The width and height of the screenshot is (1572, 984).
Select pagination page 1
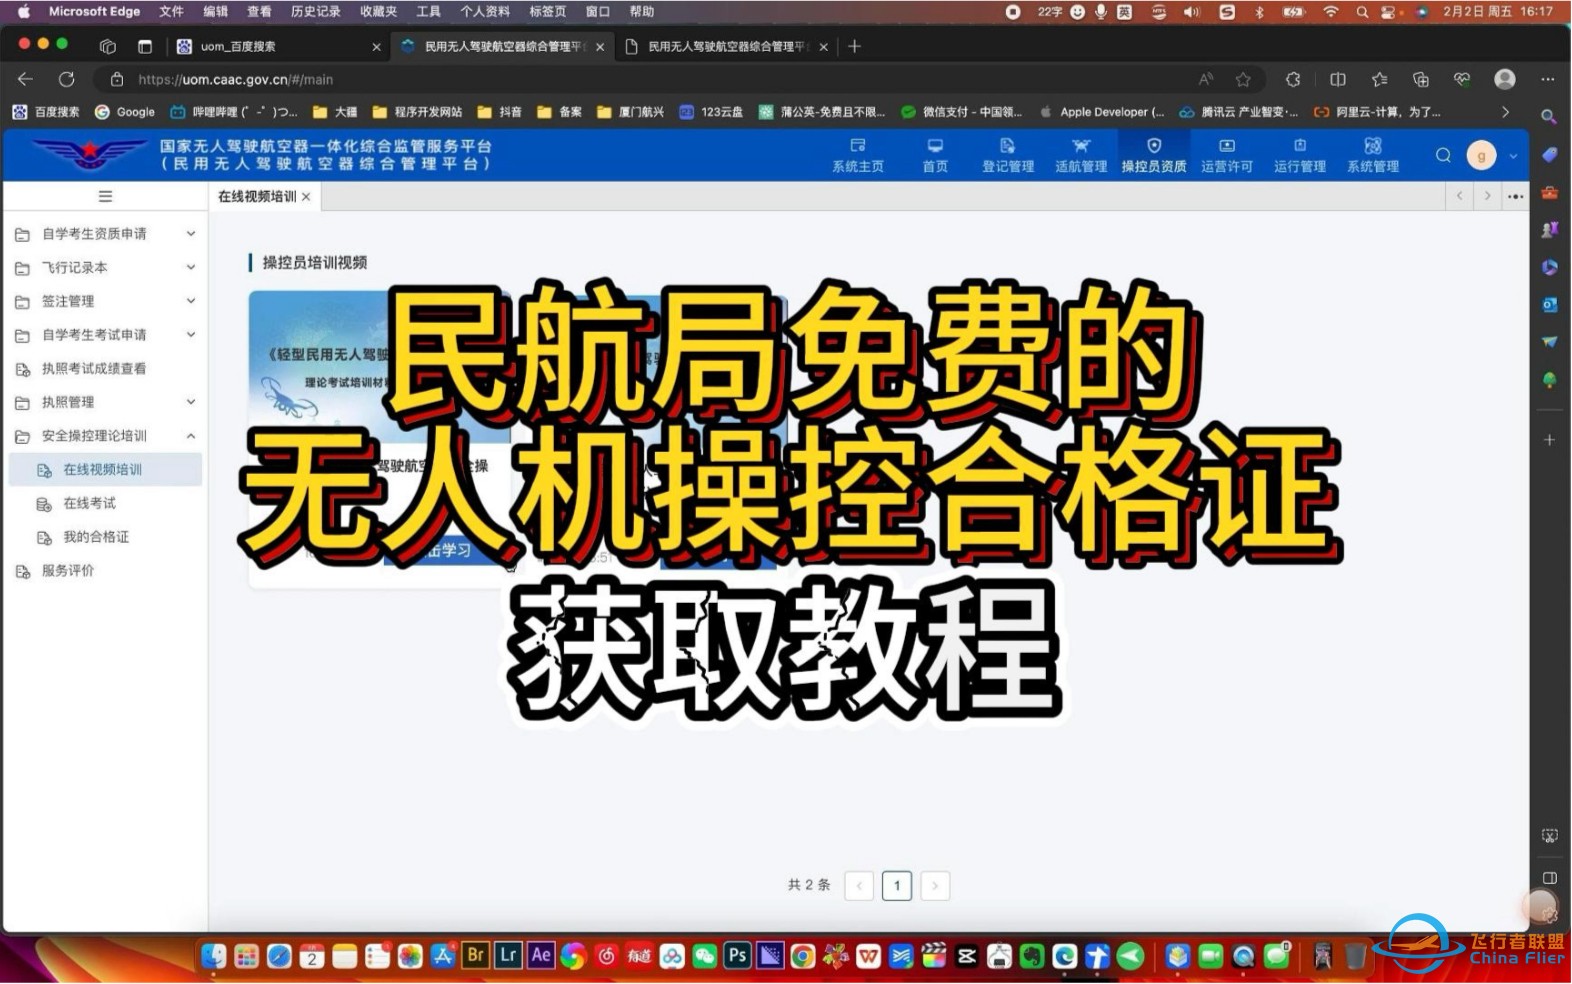click(x=897, y=885)
